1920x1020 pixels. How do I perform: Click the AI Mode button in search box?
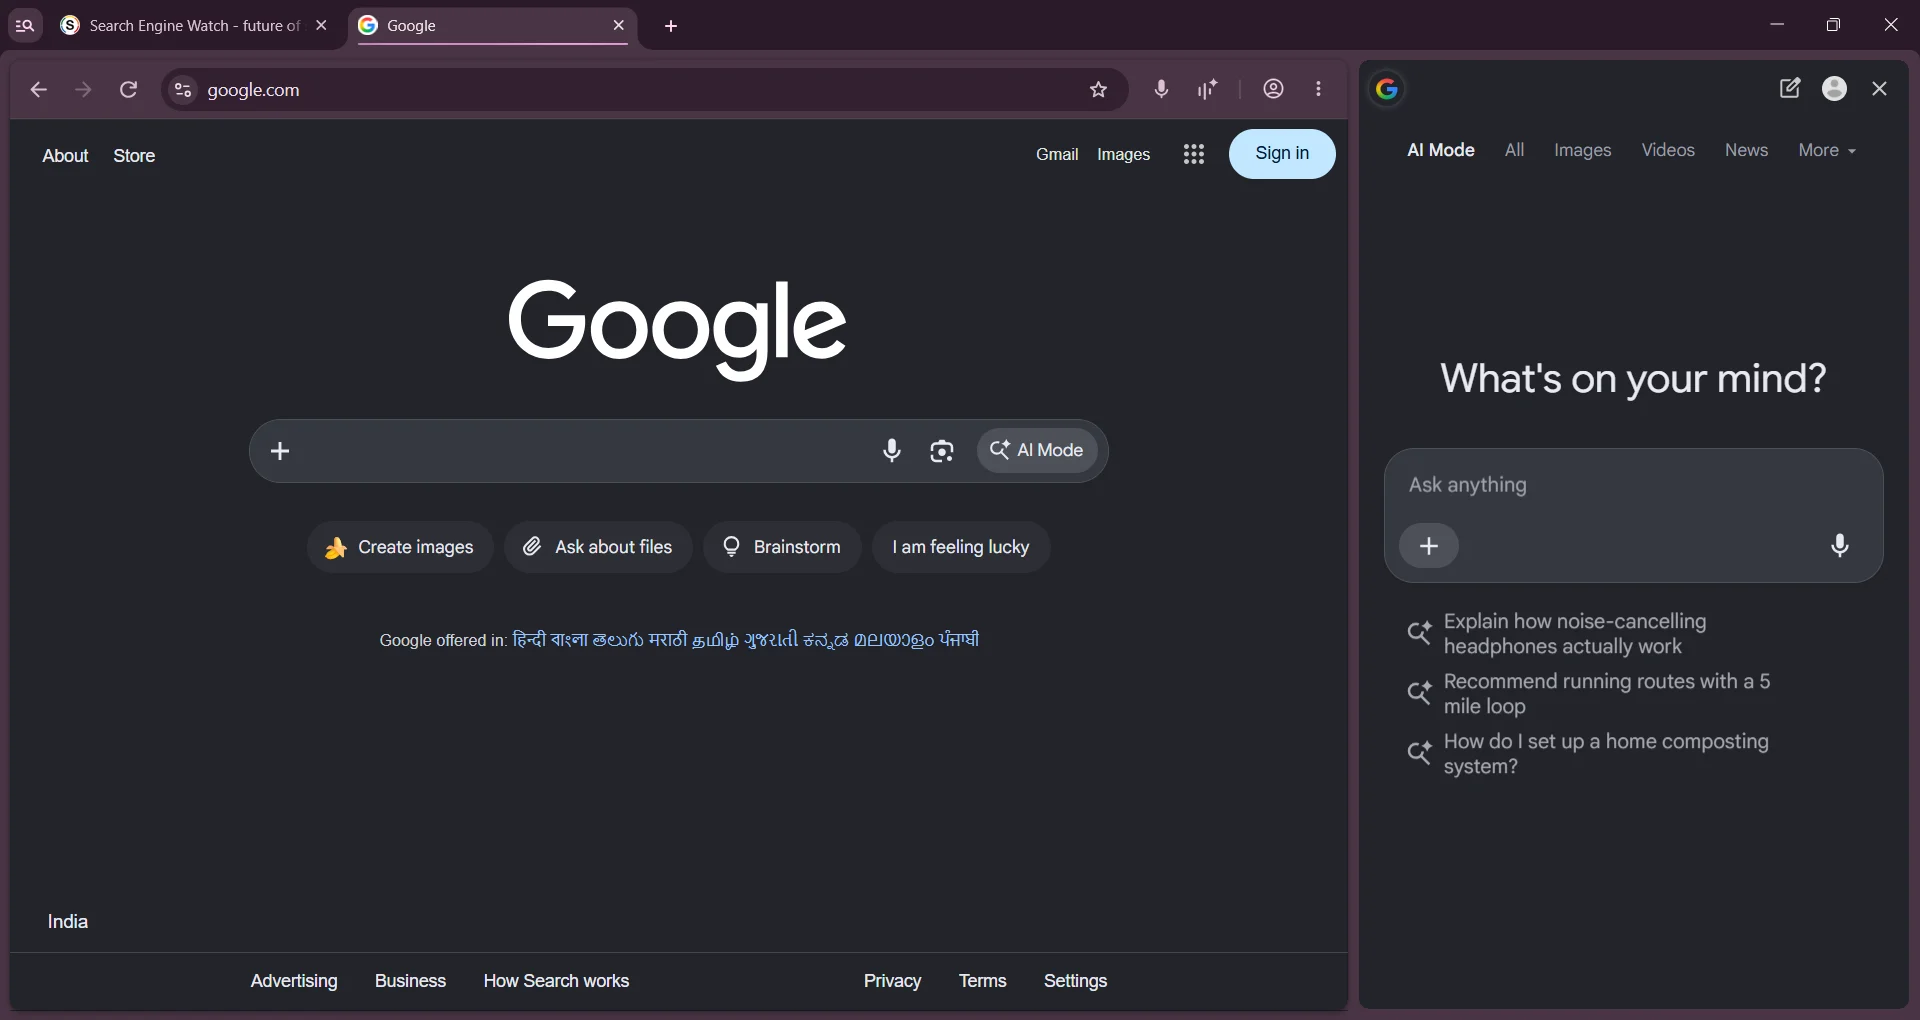pyautogui.click(x=1037, y=451)
